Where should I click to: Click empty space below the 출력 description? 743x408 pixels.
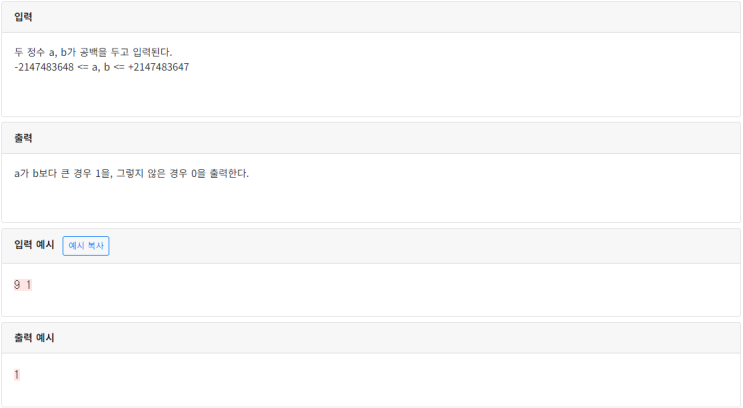[x=400, y=203]
